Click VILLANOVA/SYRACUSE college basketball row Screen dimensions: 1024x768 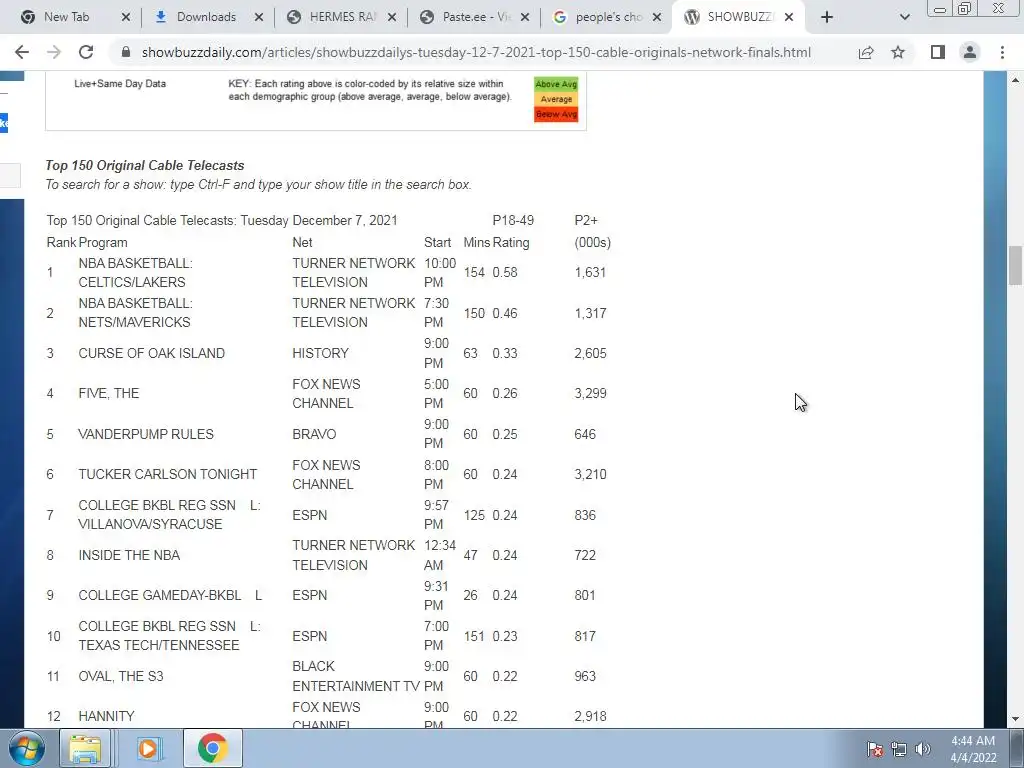coord(169,515)
